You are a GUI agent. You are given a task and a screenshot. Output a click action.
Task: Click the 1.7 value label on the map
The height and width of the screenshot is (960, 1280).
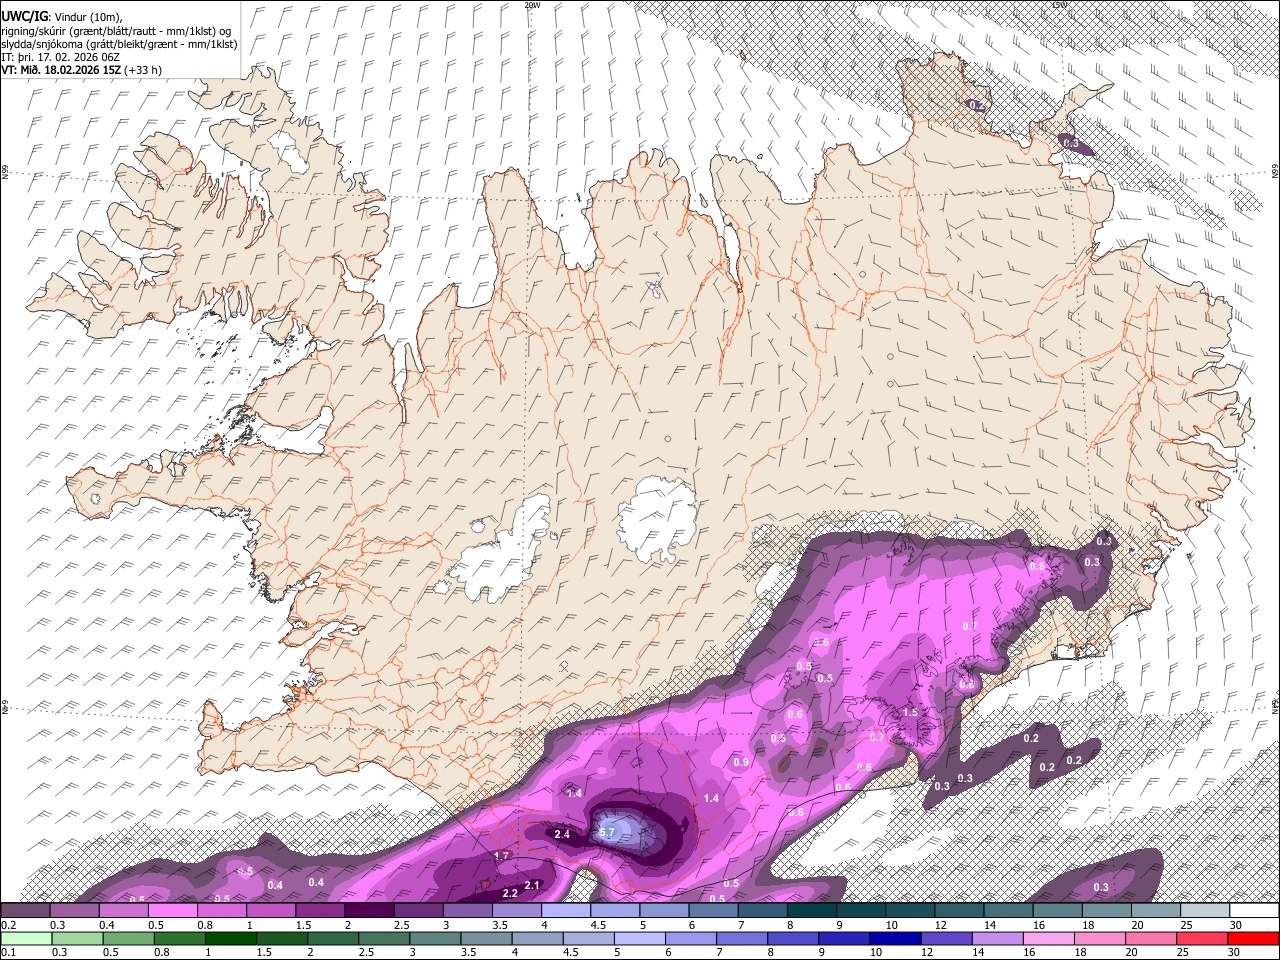pos(502,856)
